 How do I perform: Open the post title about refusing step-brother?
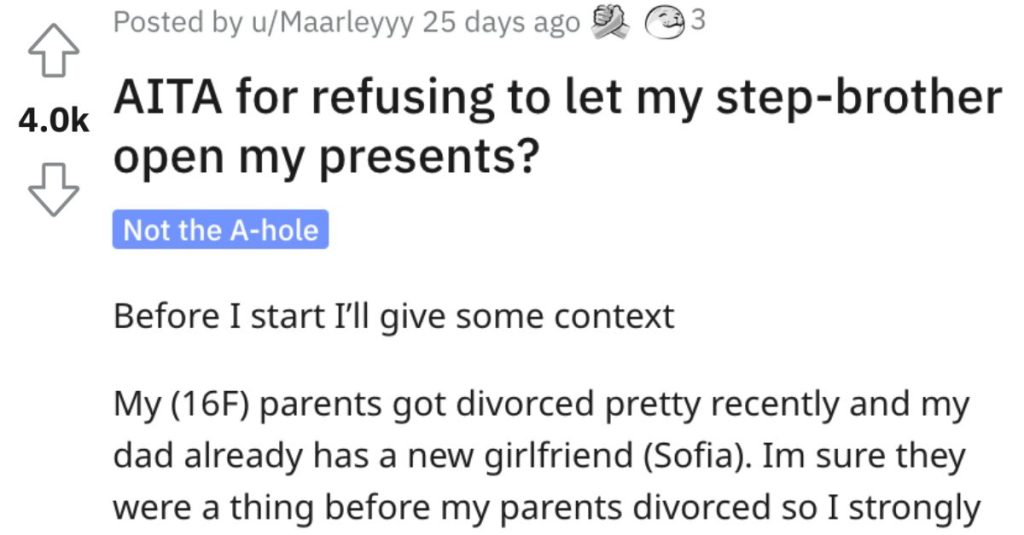(x=556, y=128)
